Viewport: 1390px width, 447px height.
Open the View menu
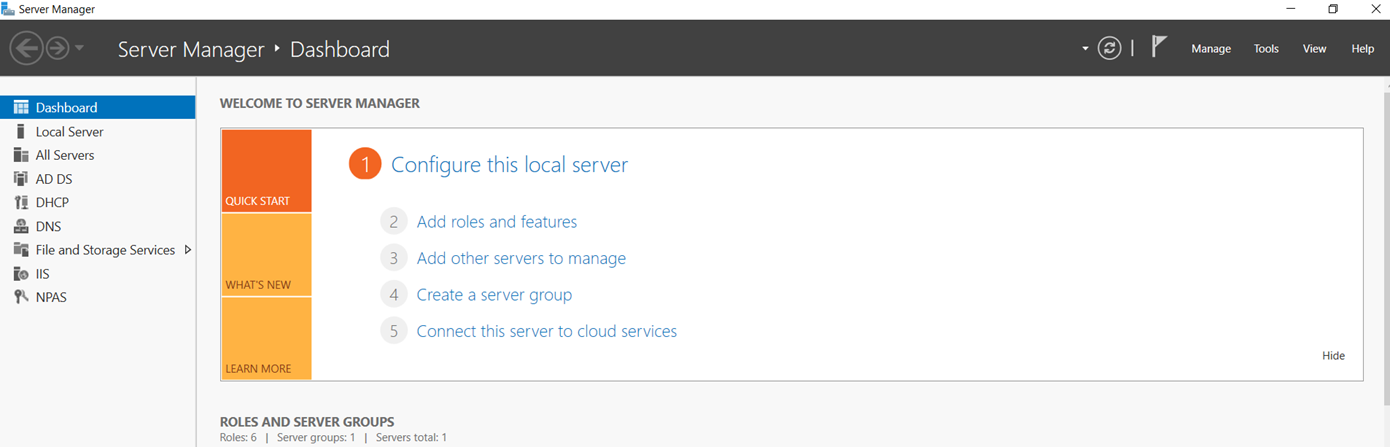tap(1314, 48)
